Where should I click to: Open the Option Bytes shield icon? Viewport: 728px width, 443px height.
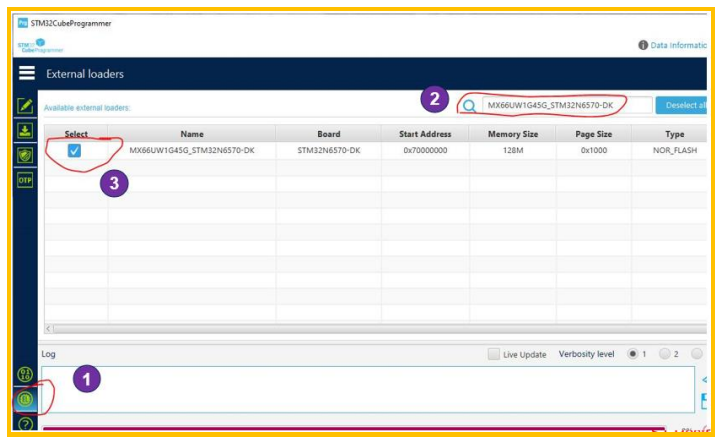click(25, 155)
